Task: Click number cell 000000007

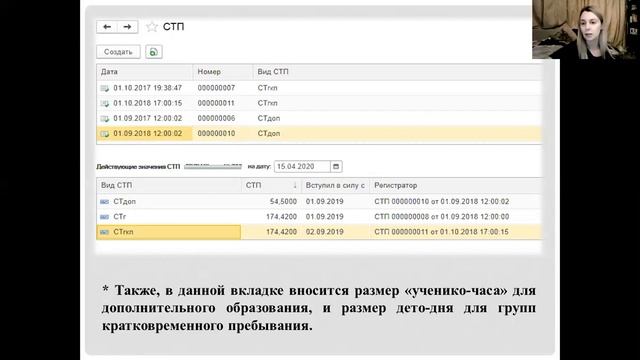Action: tap(216, 88)
